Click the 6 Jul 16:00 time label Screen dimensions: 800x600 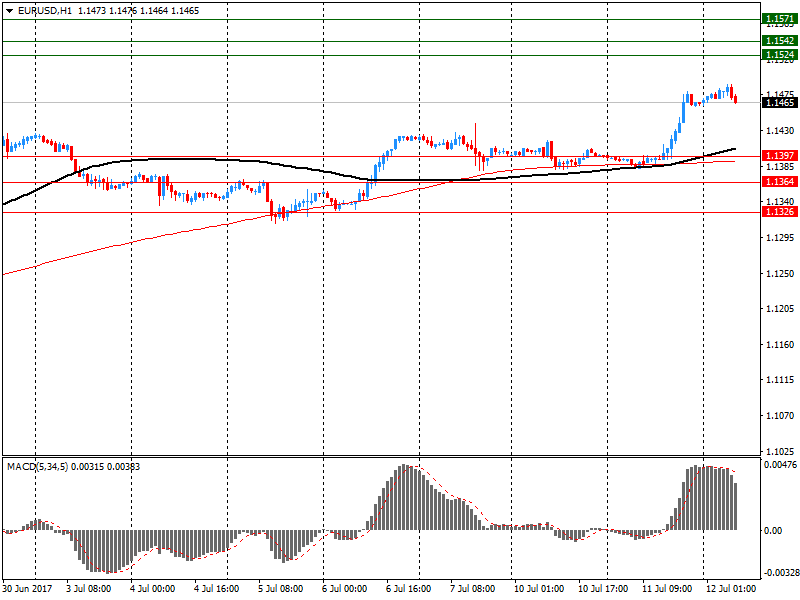coord(408,589)
